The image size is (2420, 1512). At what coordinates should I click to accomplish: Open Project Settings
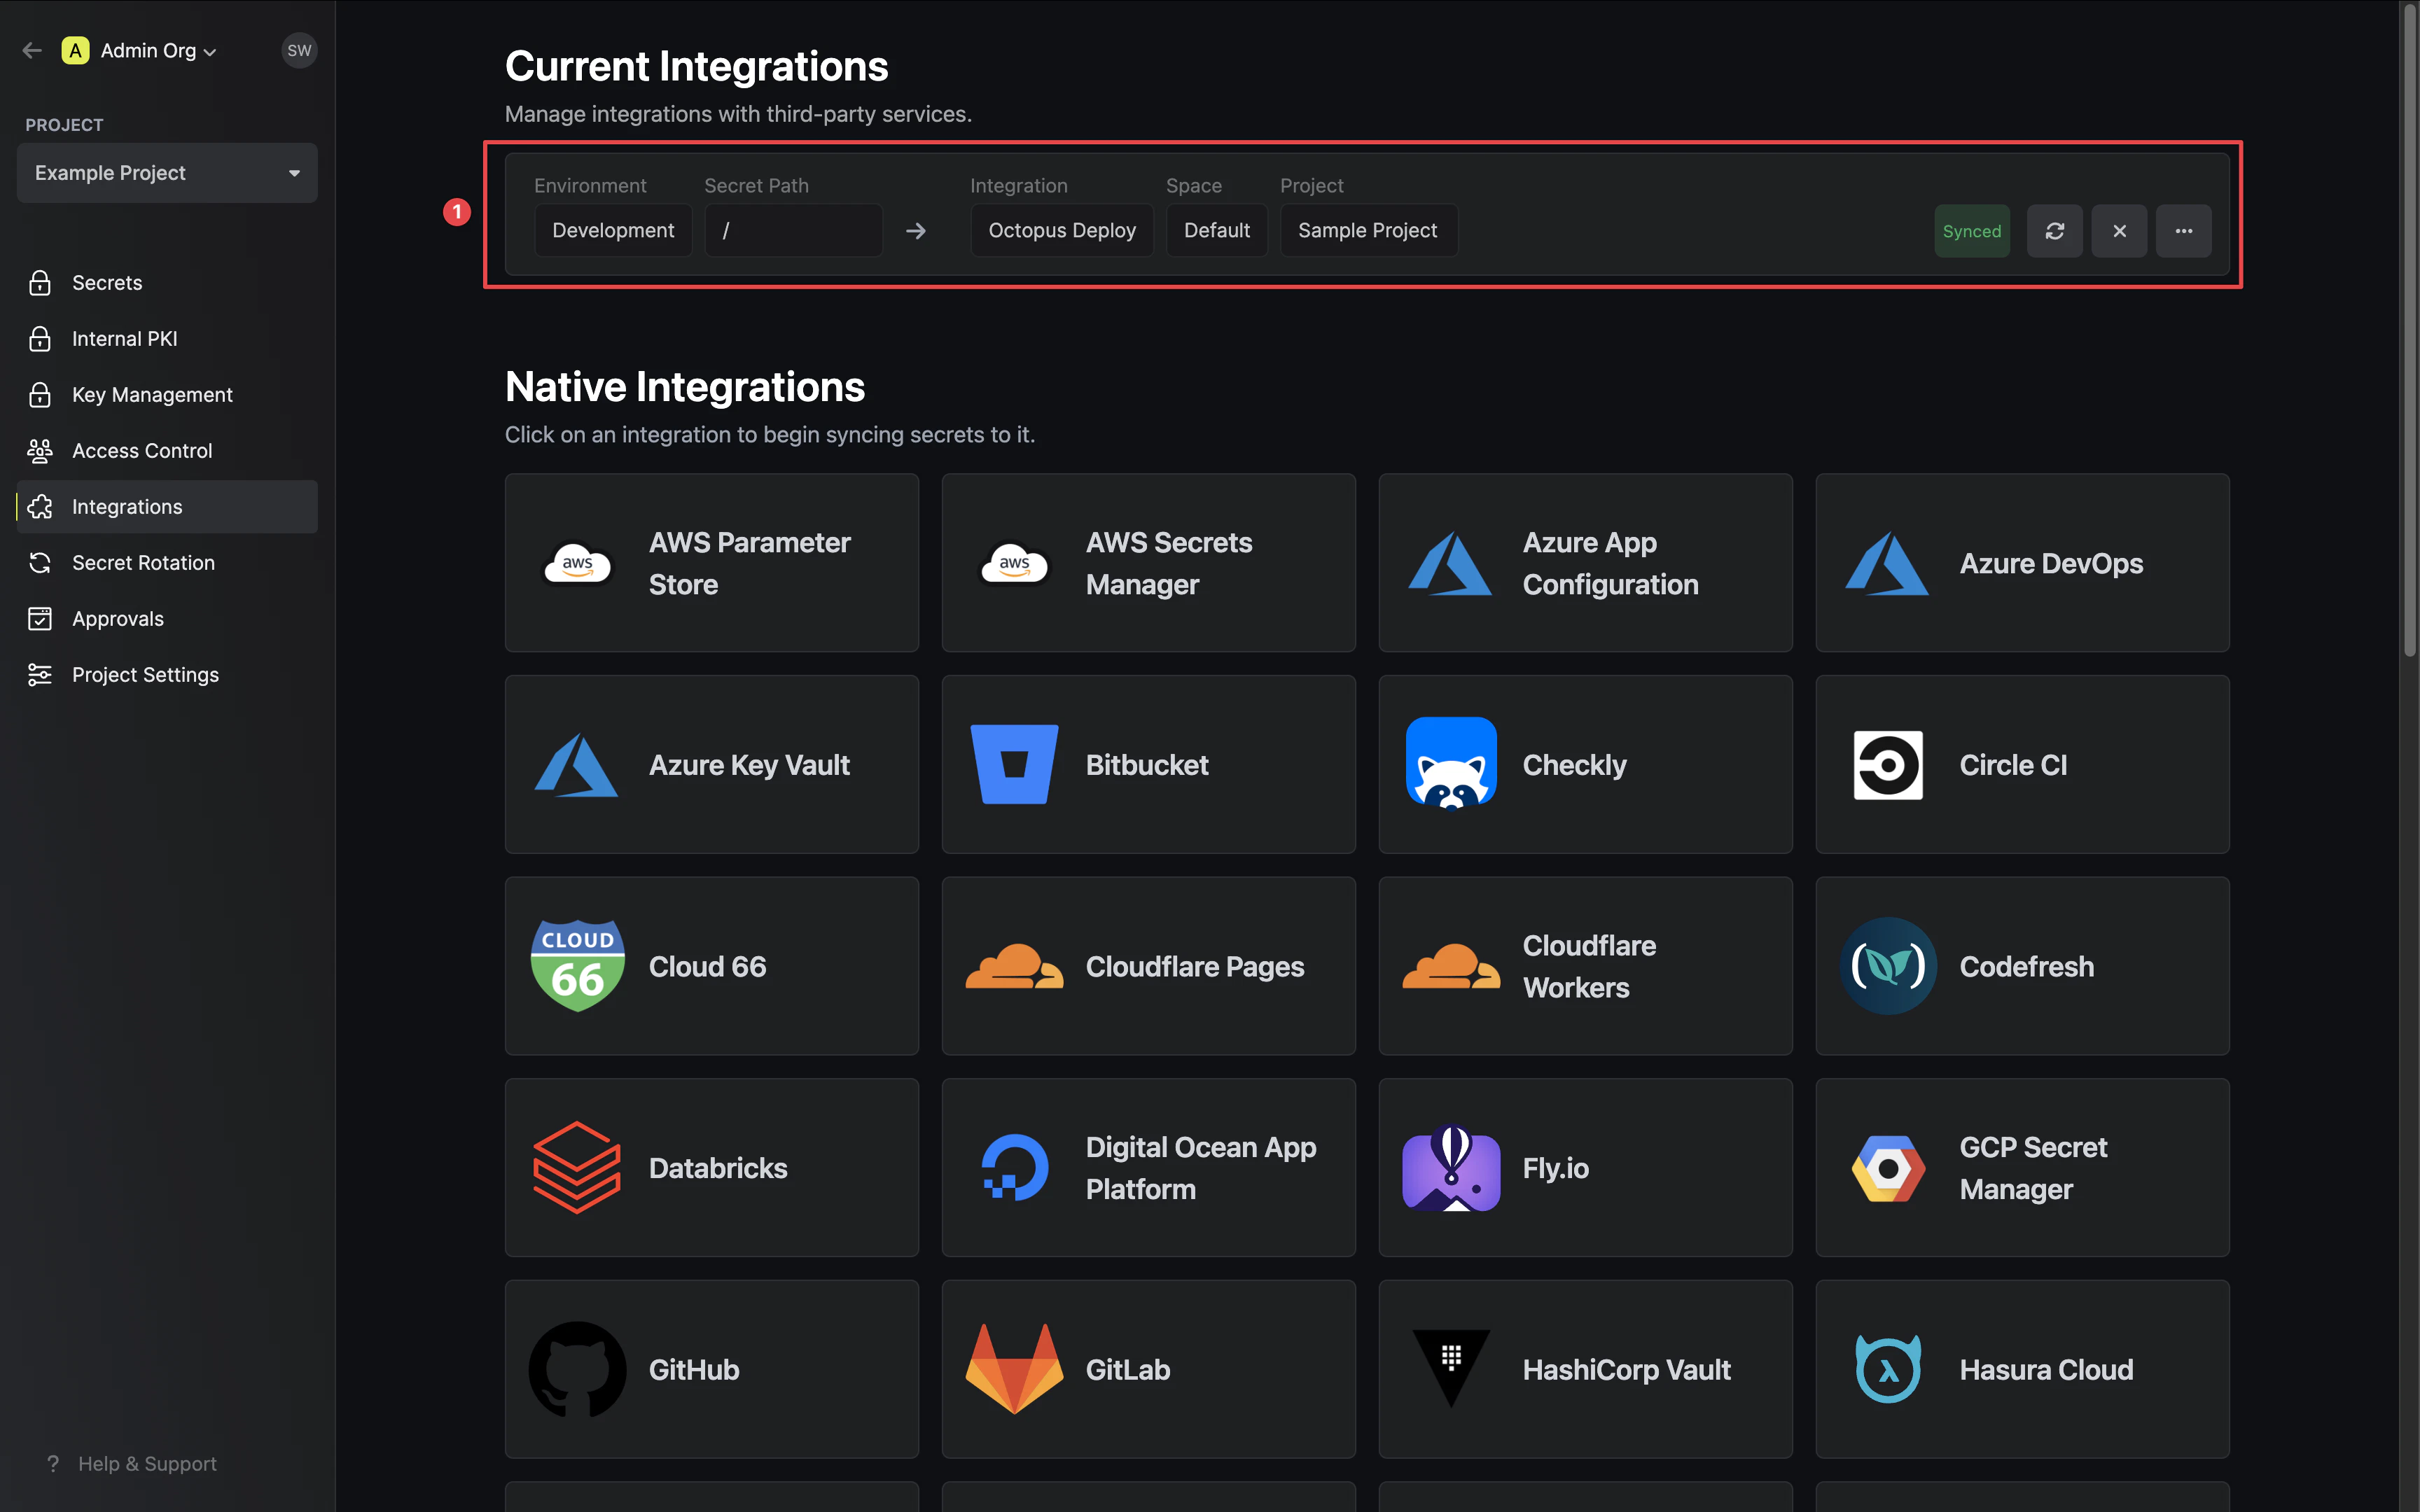[167, 675]
